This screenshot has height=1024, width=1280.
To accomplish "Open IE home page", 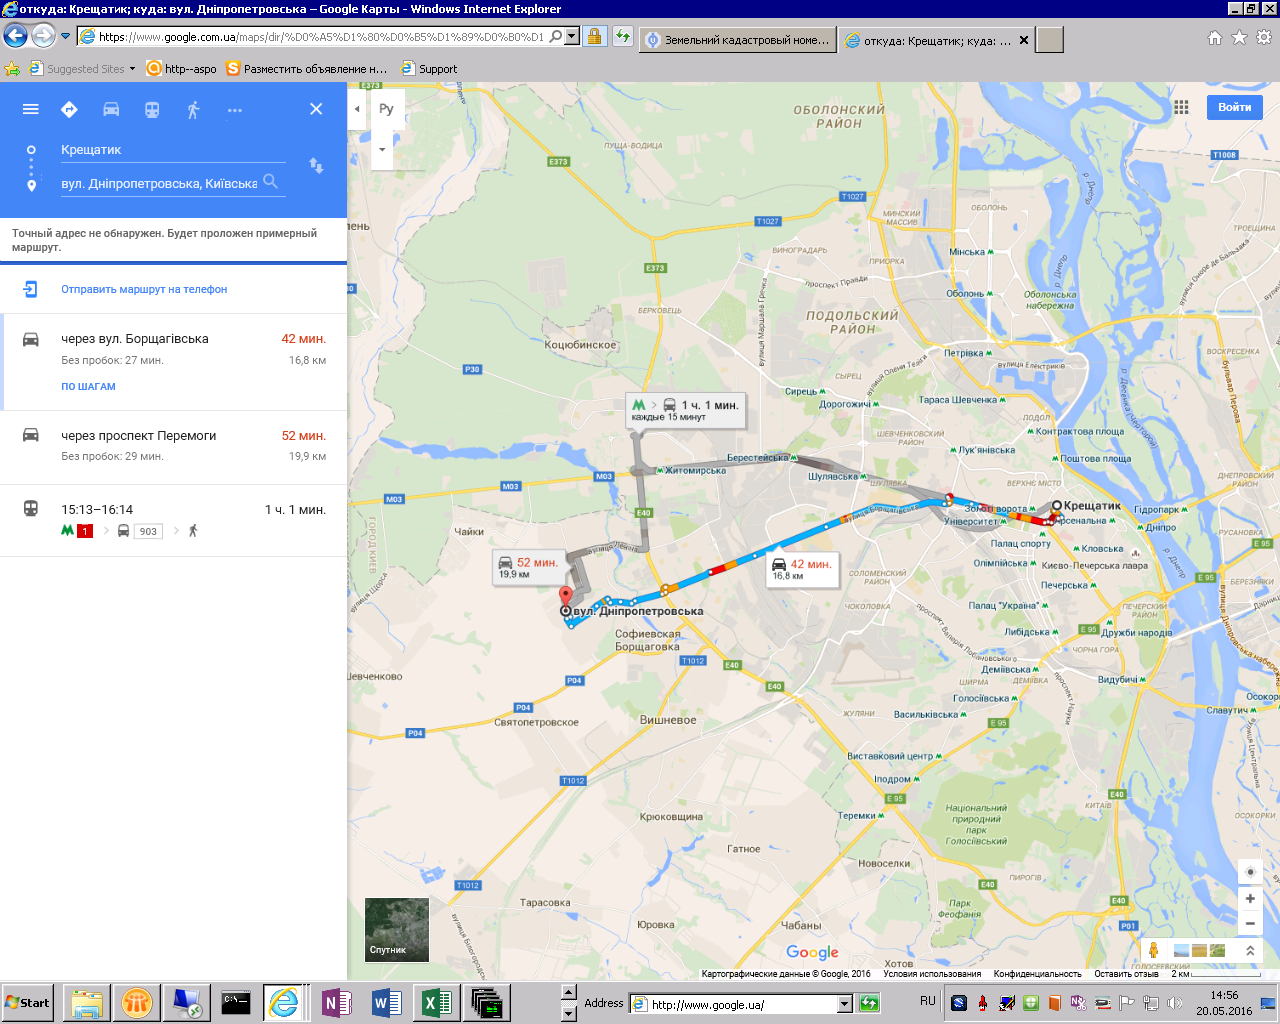I will [1215, 37].
